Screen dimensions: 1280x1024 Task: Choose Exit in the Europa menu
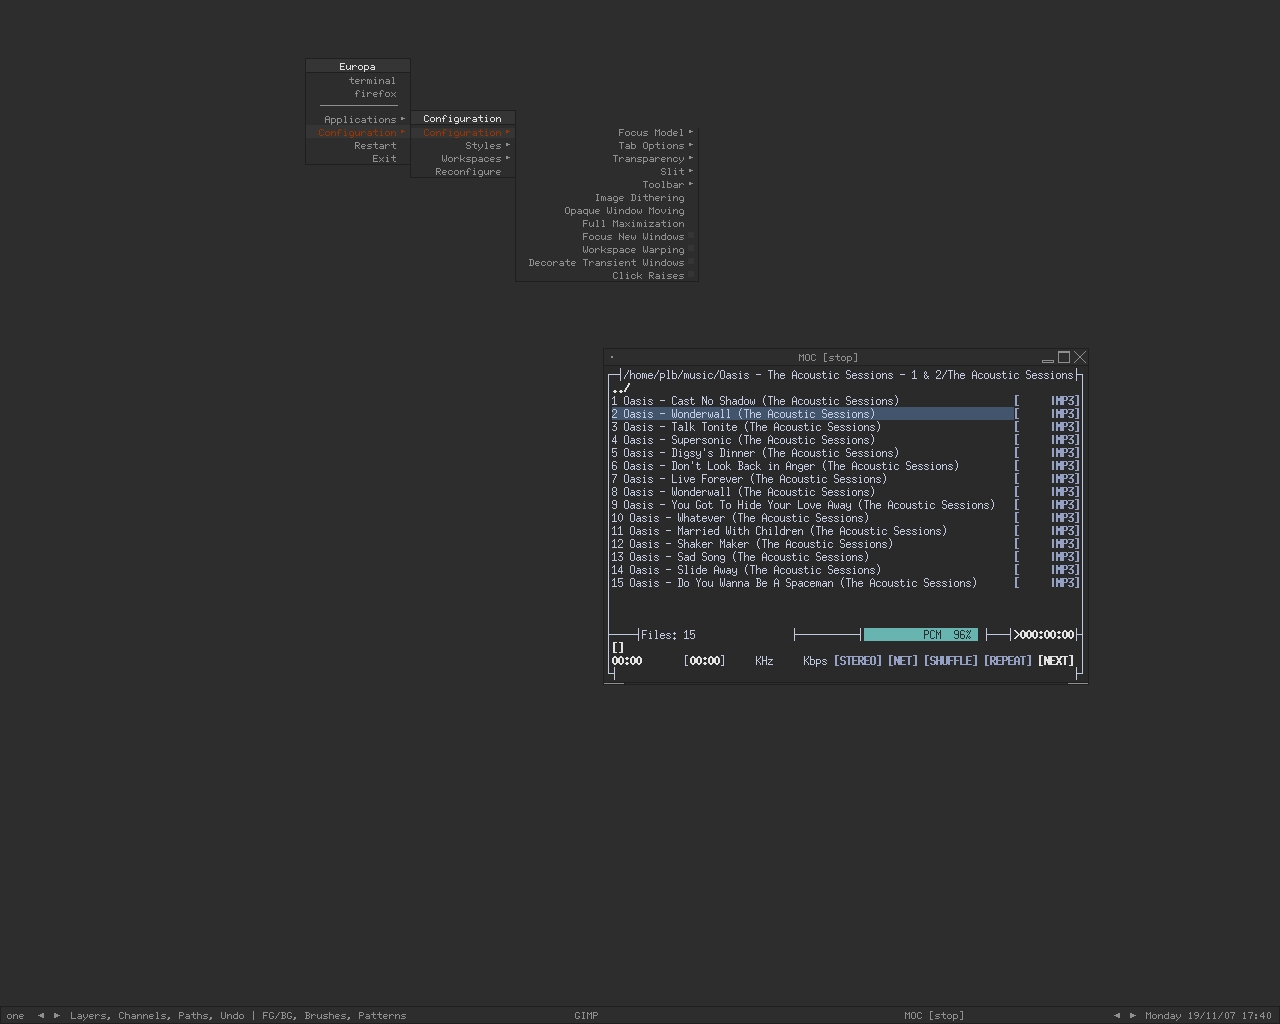point(358,159)
